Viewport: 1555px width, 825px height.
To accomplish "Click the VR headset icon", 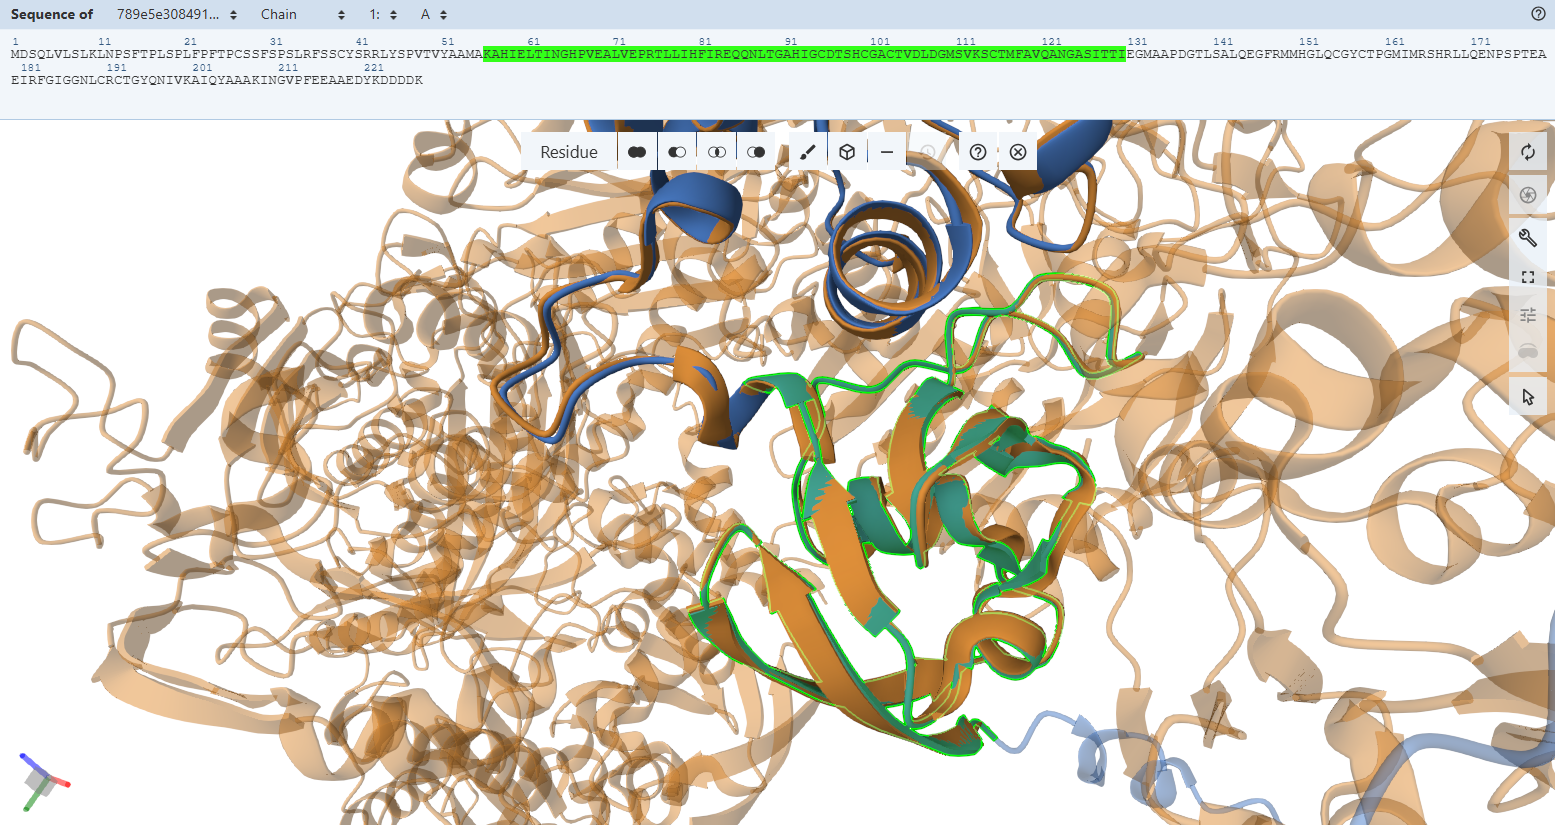I will (1528, 352).
